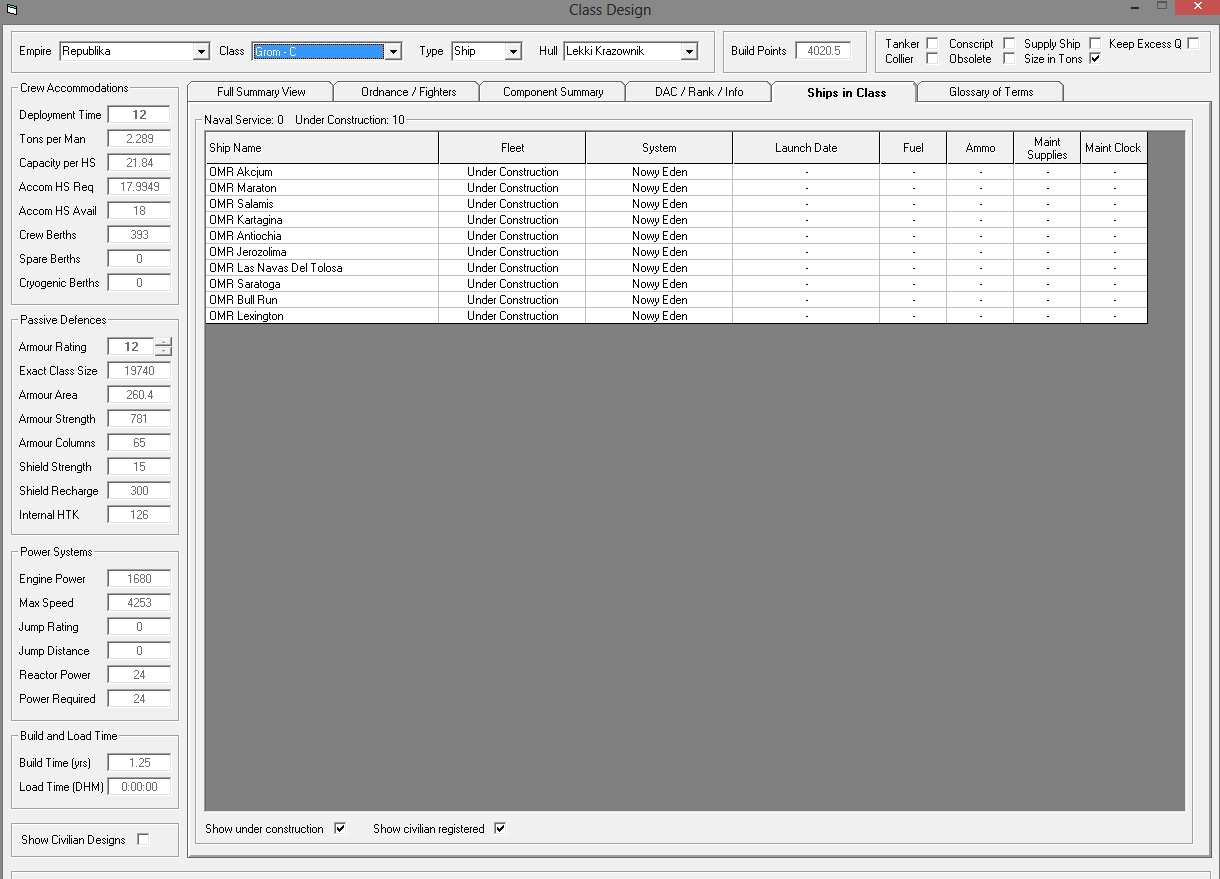The width and height of the screenshot is (1220, 879).
Task: Select ship OMR Salamis
Action: [x=322, y=204]
